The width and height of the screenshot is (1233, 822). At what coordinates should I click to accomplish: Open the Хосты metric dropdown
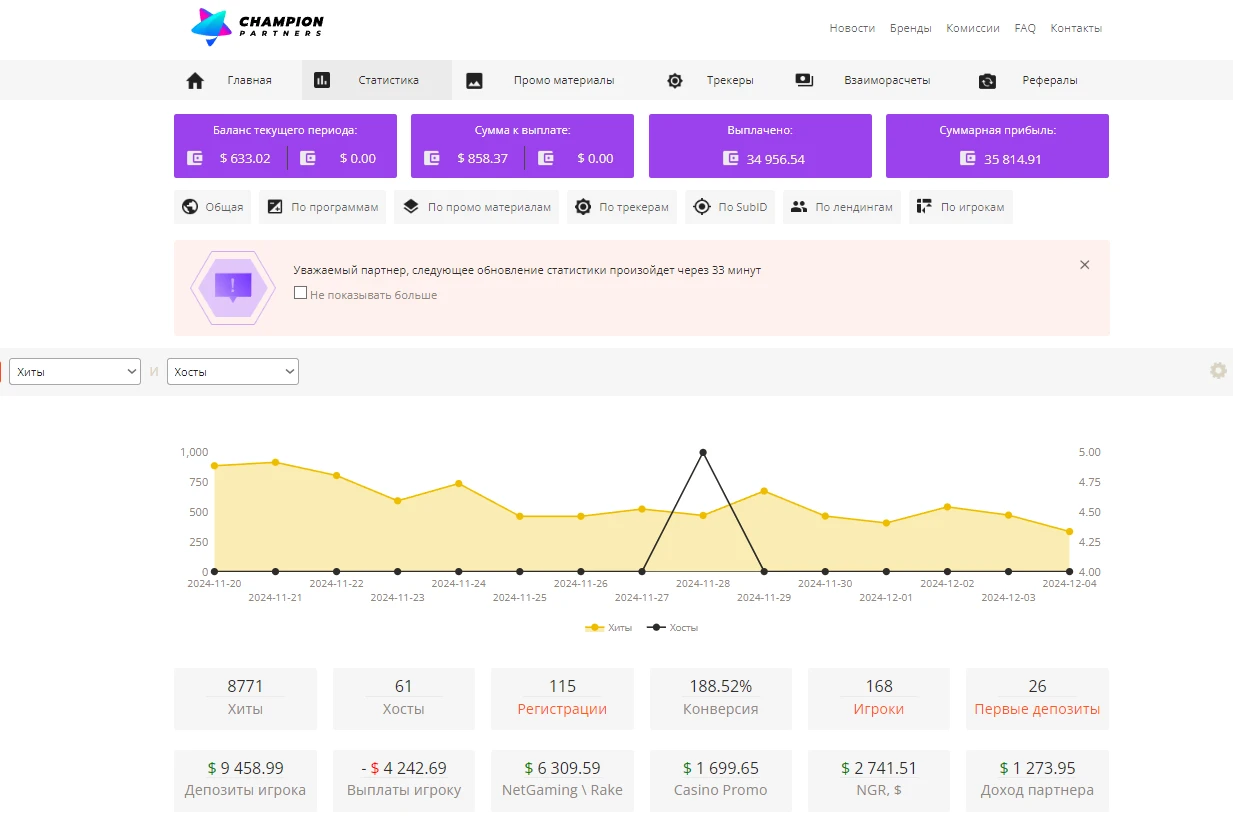coord(233,372)
